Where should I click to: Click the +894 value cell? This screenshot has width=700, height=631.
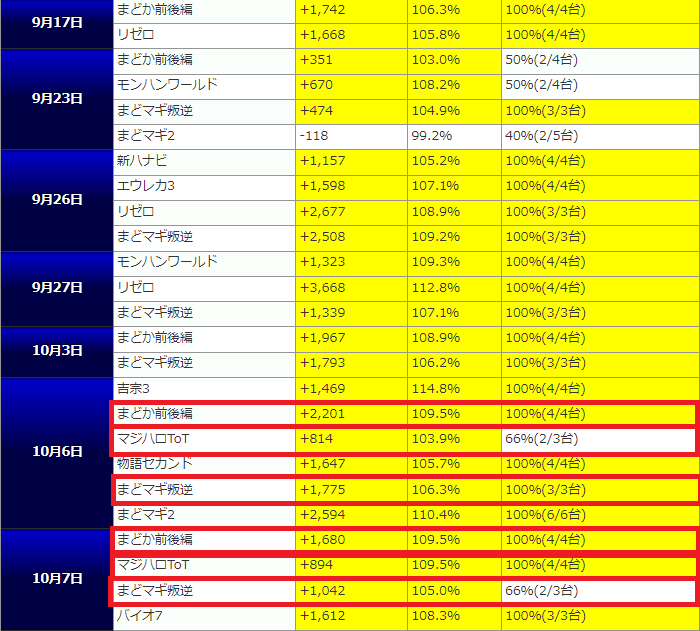[351, 566]
